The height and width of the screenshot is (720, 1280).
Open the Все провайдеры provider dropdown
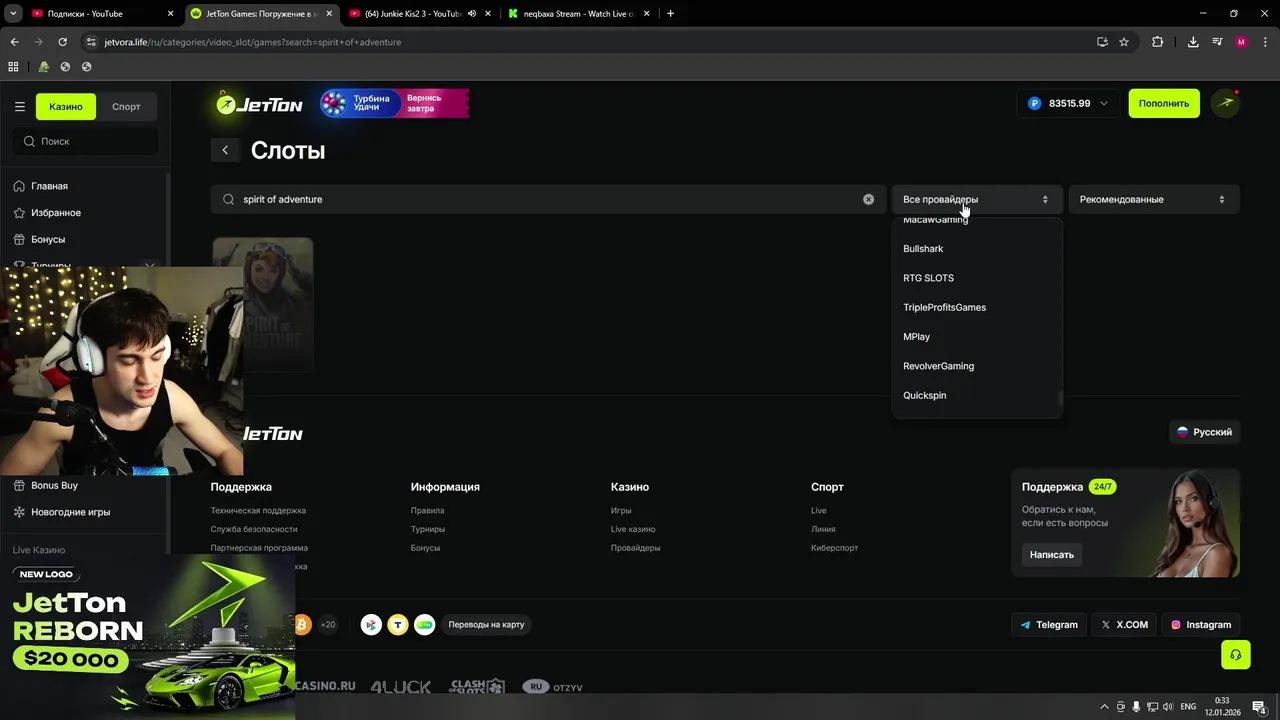(975, 199)
